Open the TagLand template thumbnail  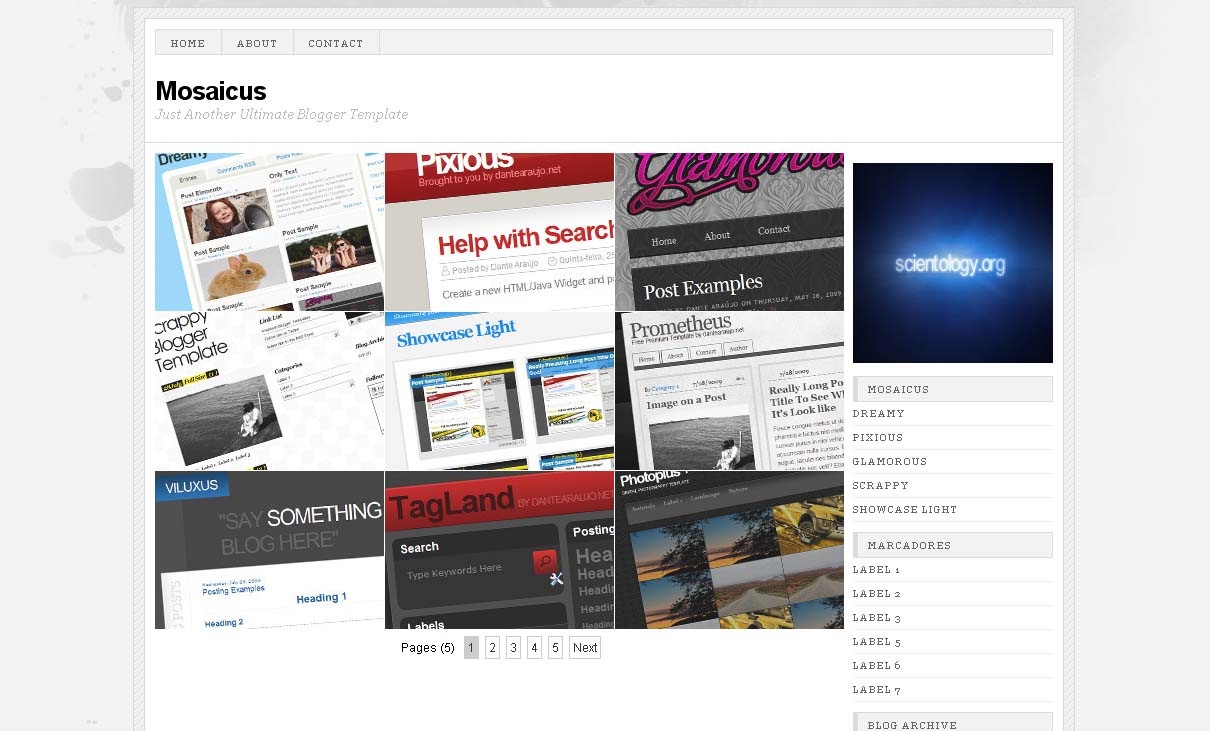point(499,550)
